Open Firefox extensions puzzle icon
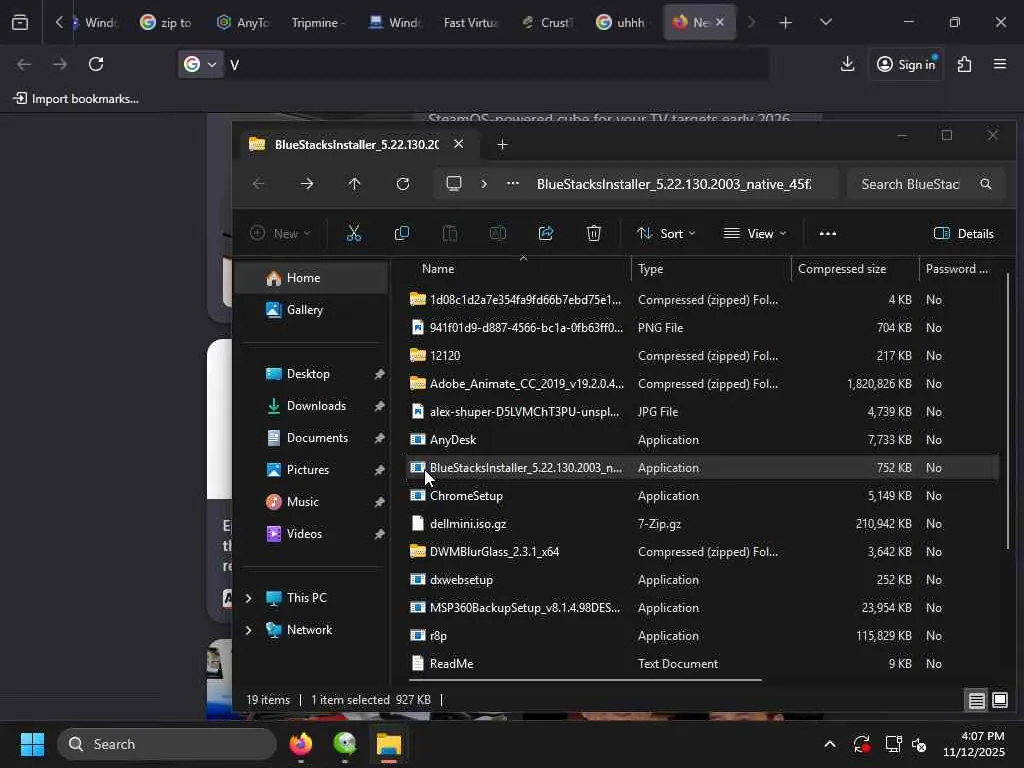The width and height of the screenshot is (1024, 768). coord(965,64)
